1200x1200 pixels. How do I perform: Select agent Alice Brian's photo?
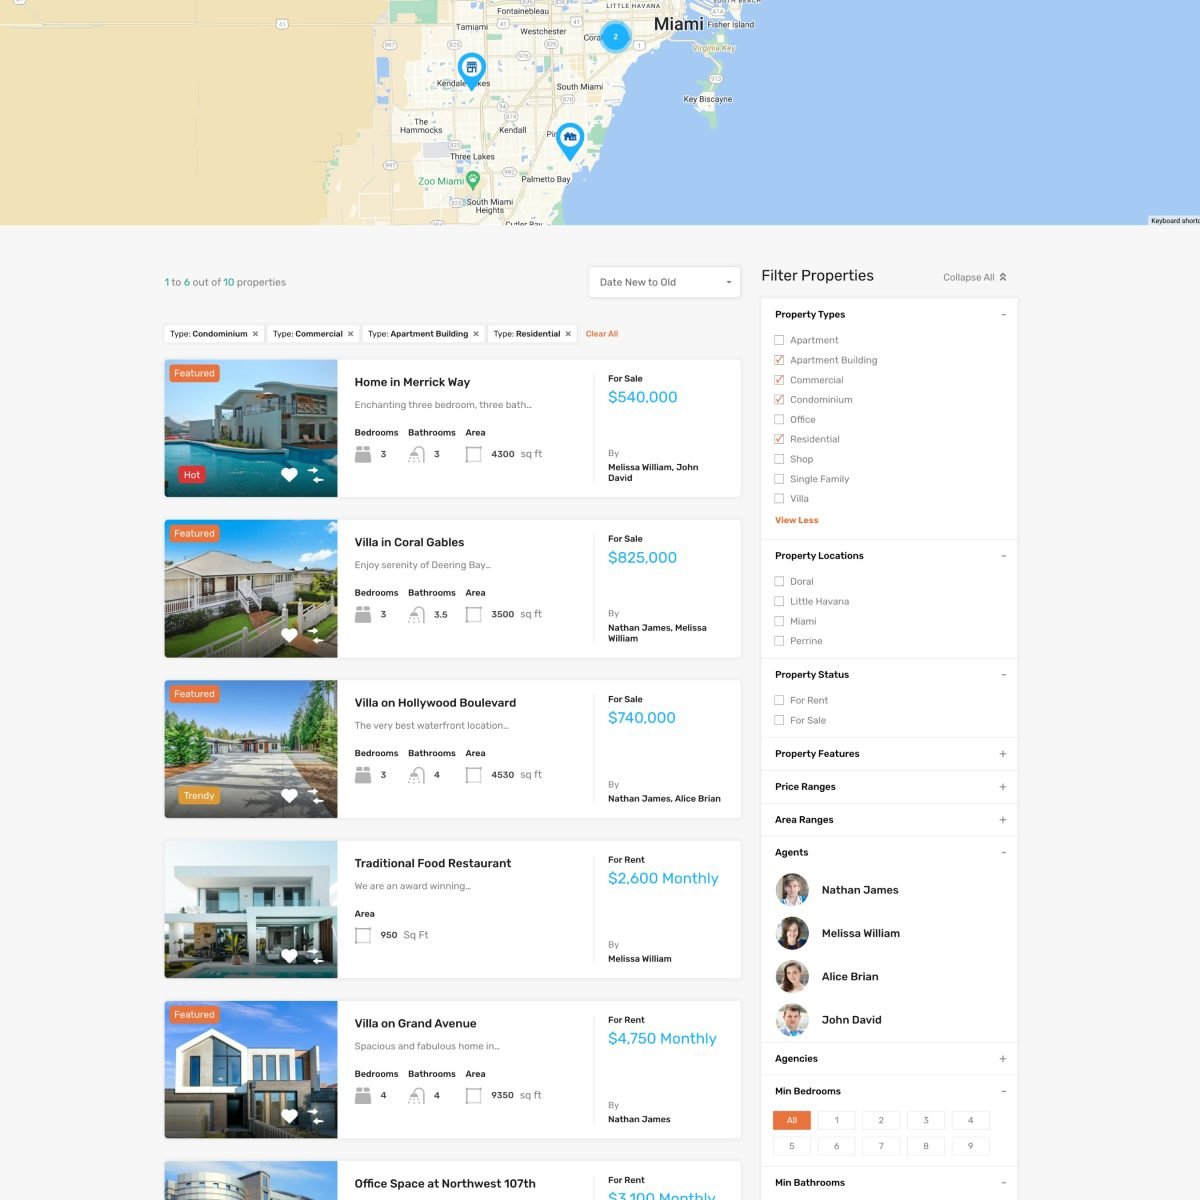(792, 976)
